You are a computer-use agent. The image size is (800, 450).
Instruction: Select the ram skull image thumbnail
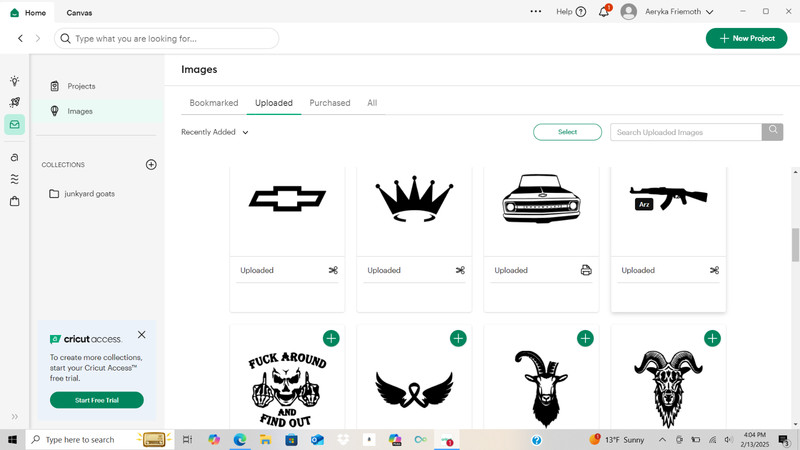pyautogui.click(x=668, y=389)
